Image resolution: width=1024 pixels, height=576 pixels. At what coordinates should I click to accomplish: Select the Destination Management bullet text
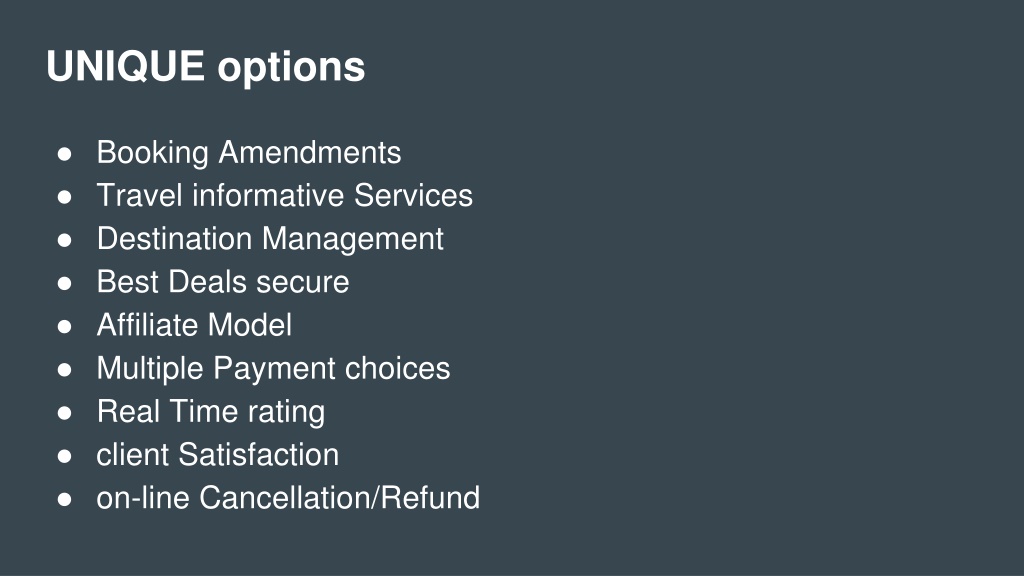[x=270, y=240]
